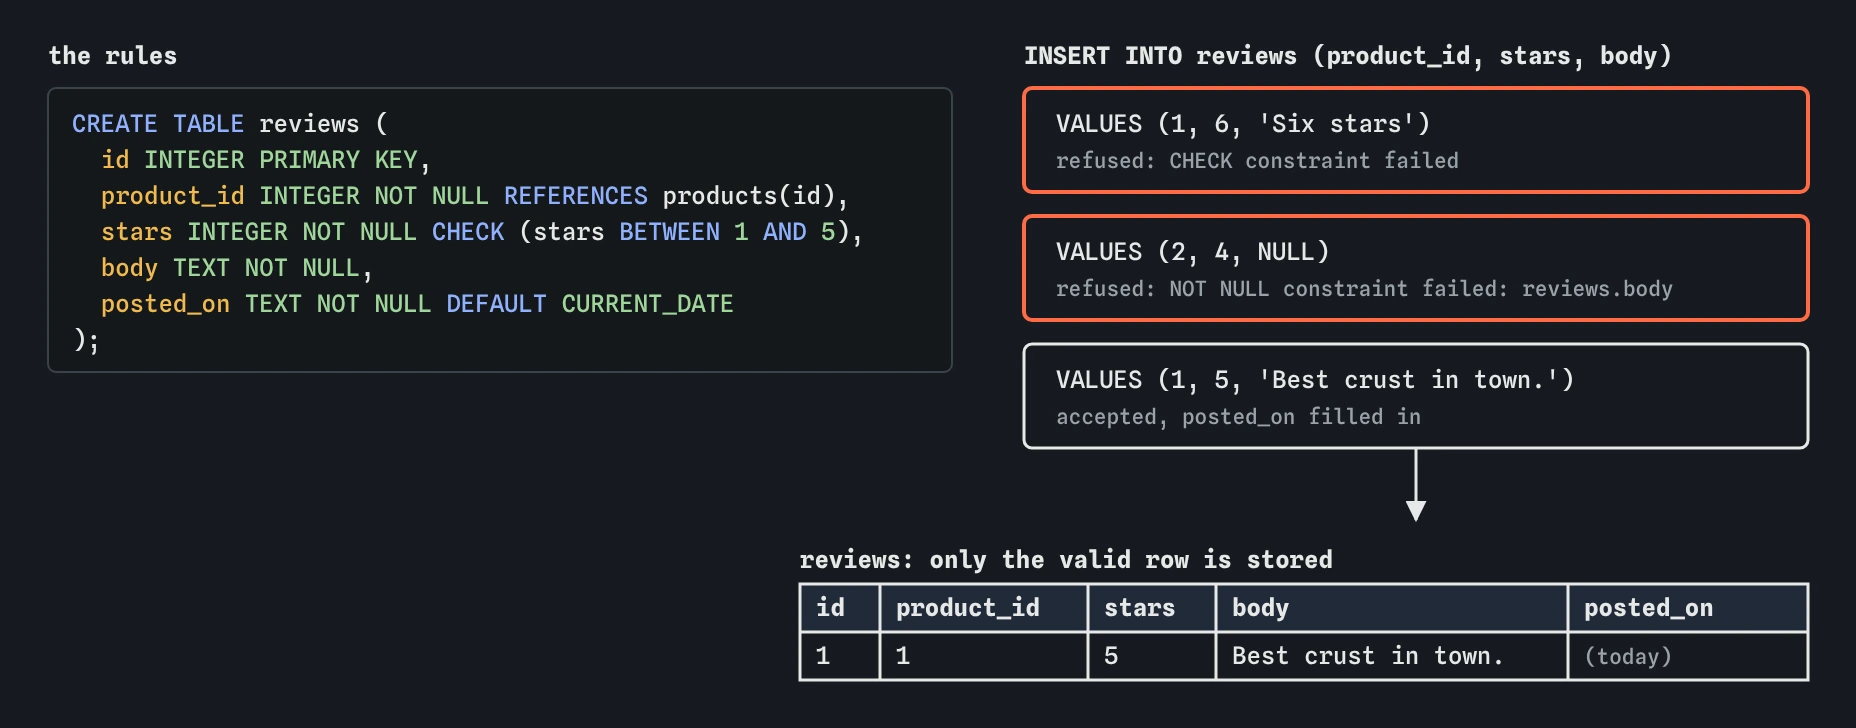Select the "body TEXT NOT NULL," code line
This screenshot has height=728, width=1856.
pyautogui.click(x=237, y=268)
